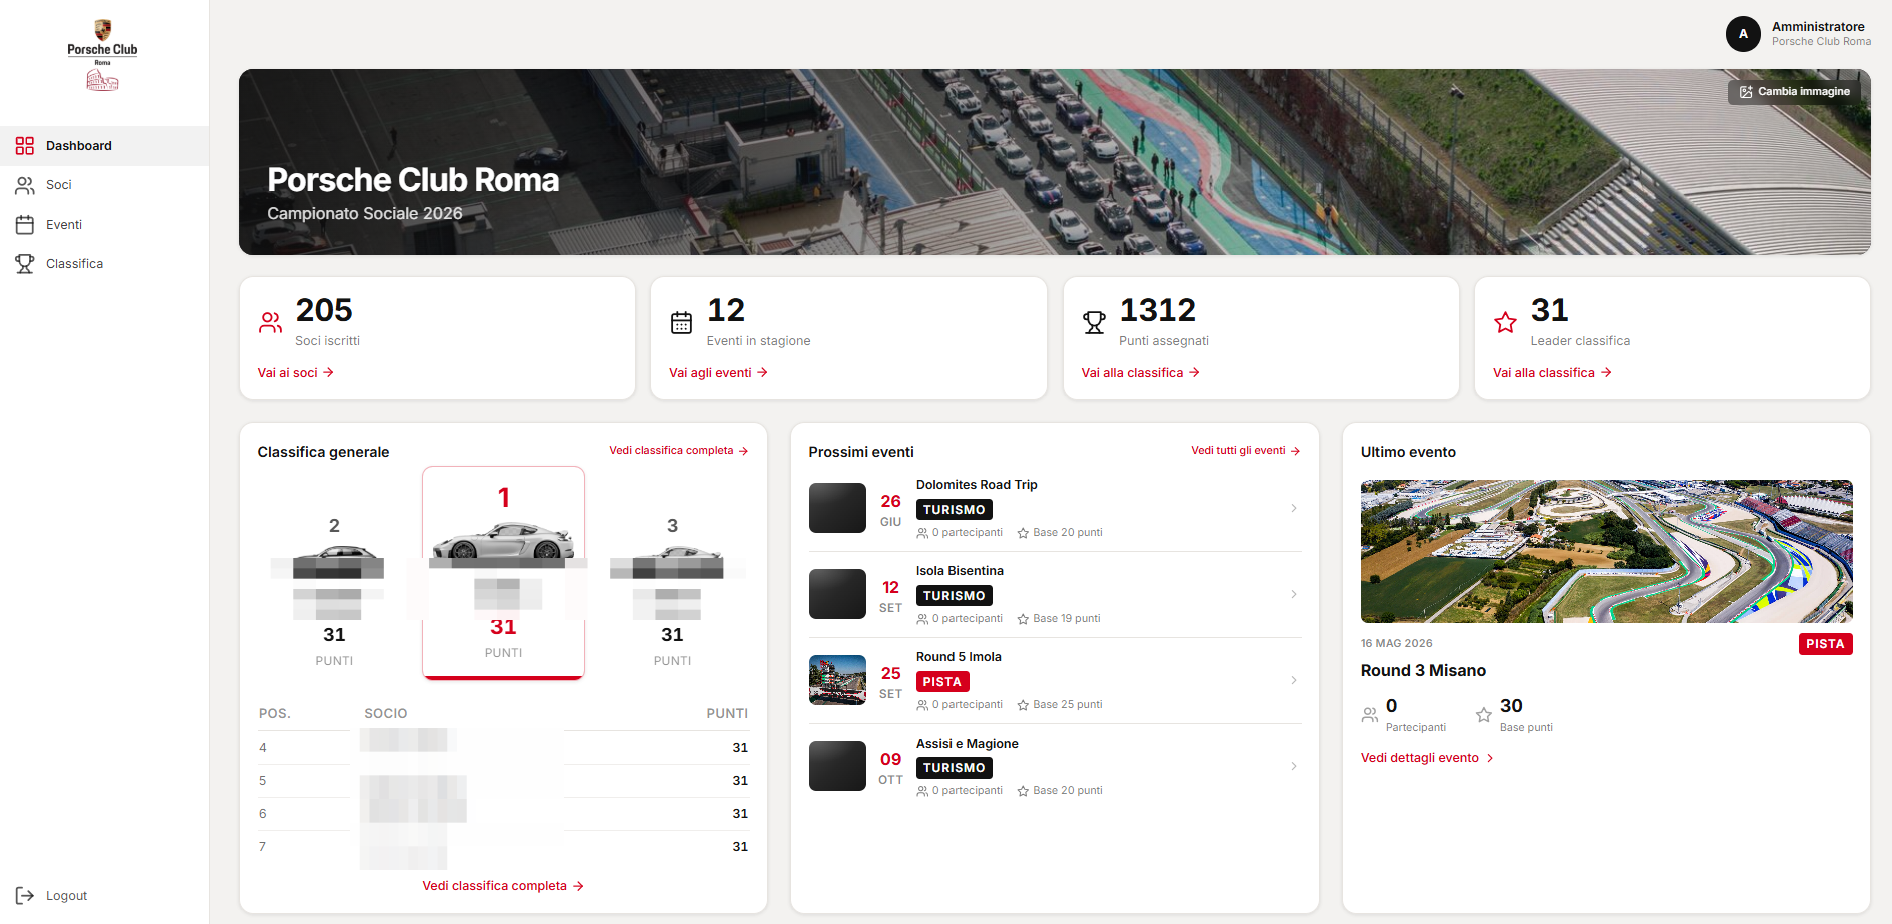Follow the Vai agli eventi link

point(718,373)
